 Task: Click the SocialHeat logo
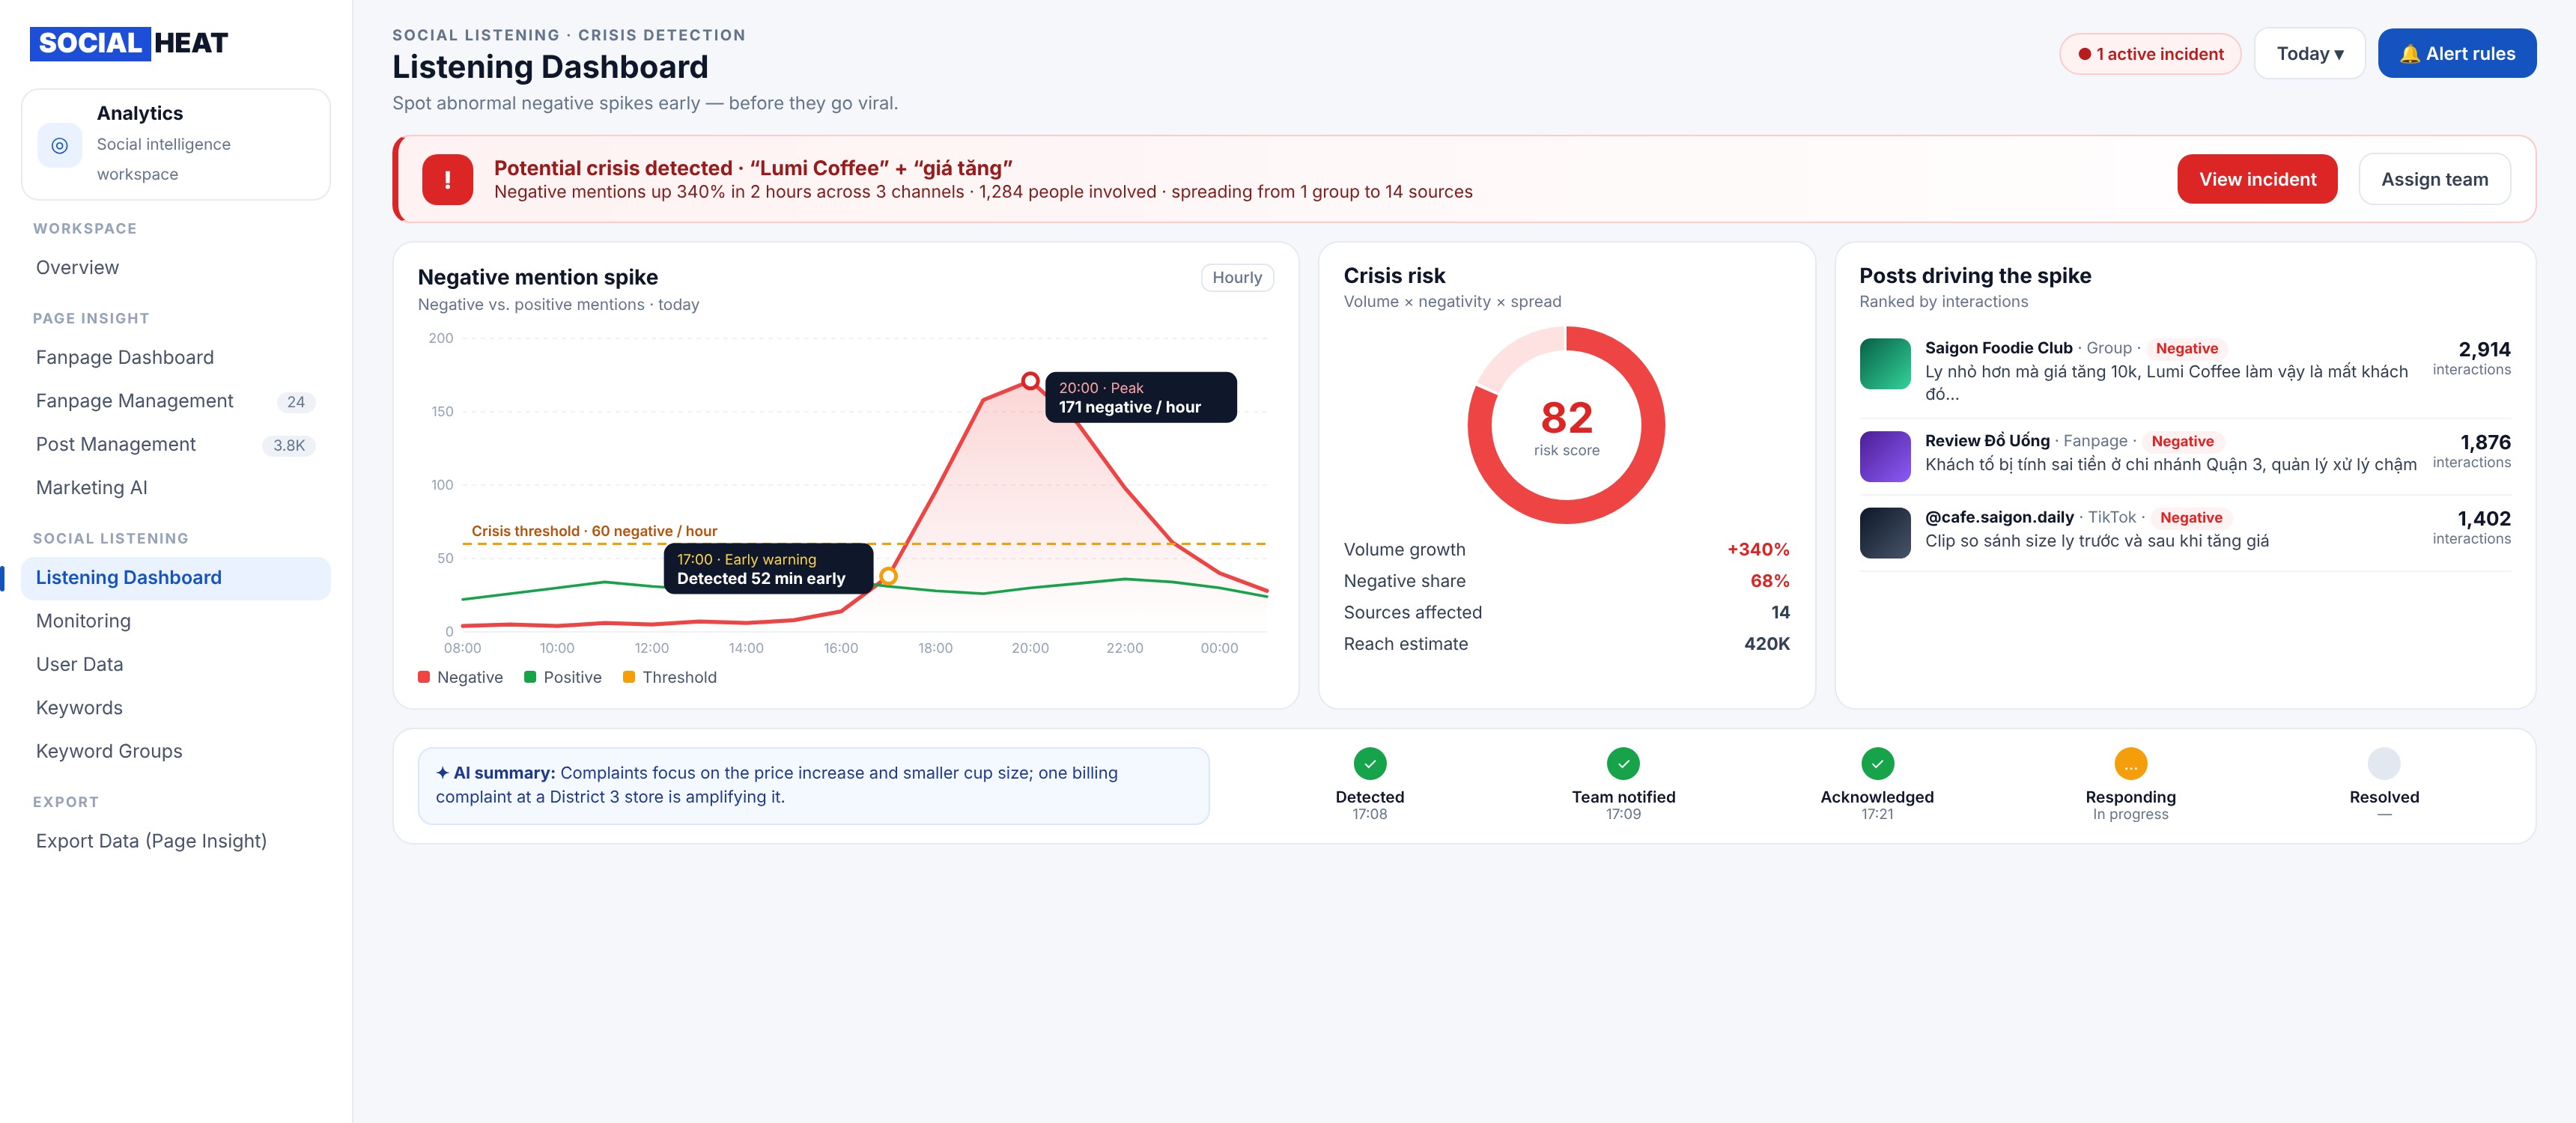129,43
